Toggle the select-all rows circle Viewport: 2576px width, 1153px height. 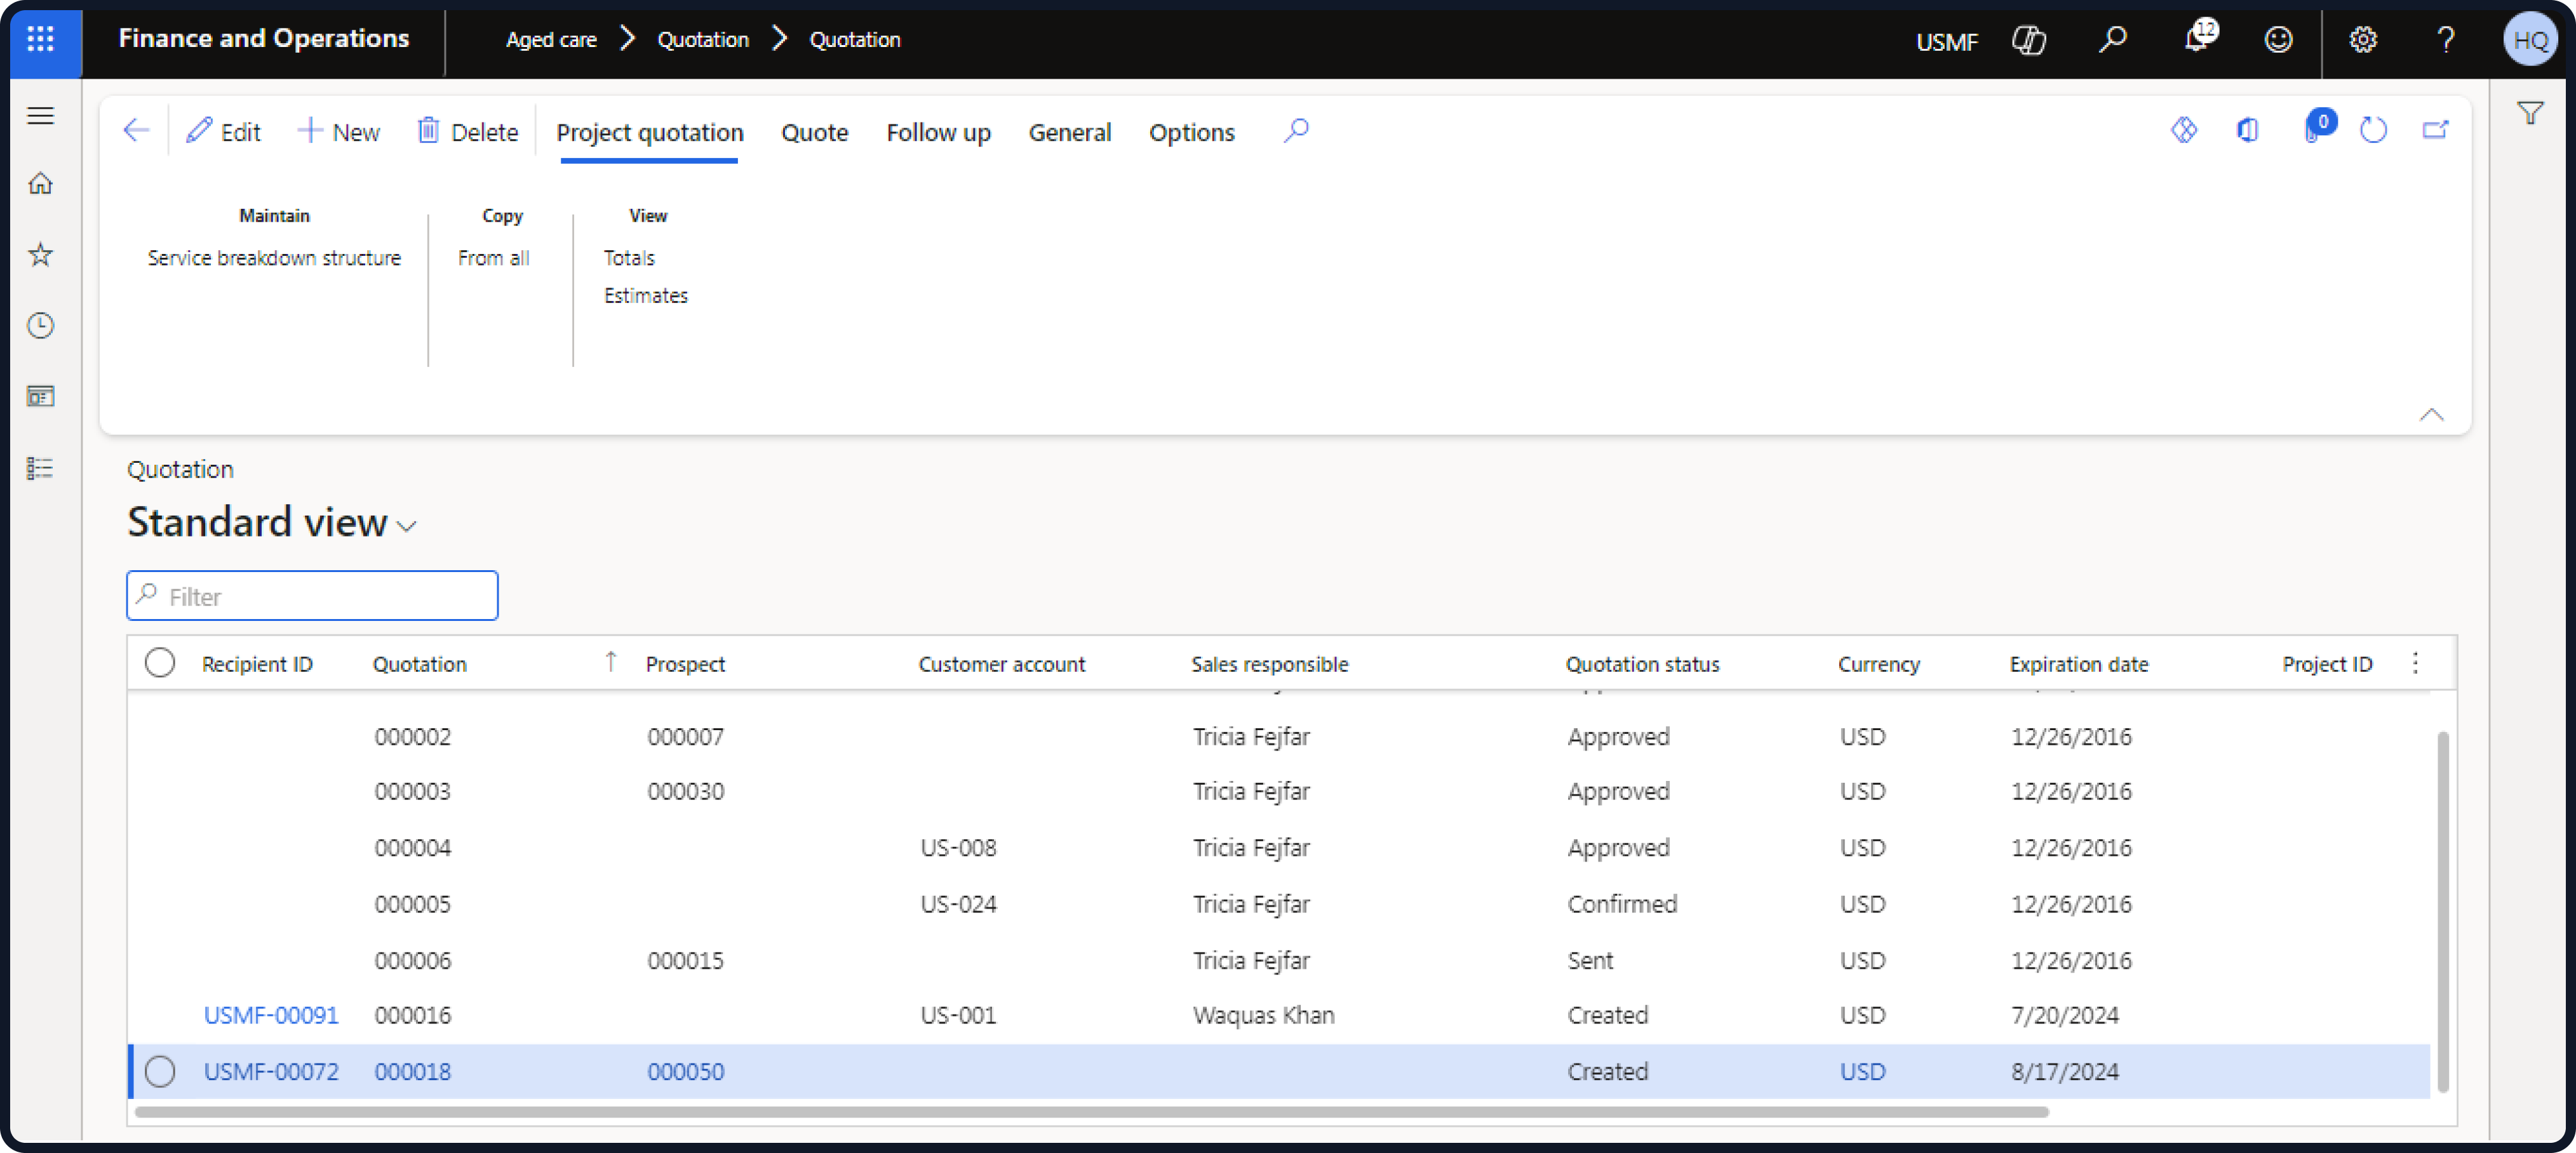click(159, 663)
